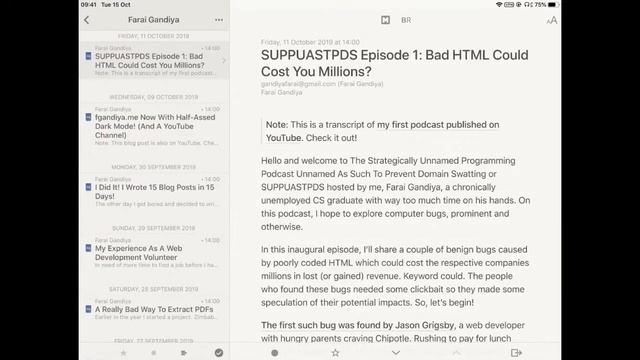The image size is (640, 360).
Task: Tap the Friday, 11 October 2019 date header
Action: click(153, 36)
